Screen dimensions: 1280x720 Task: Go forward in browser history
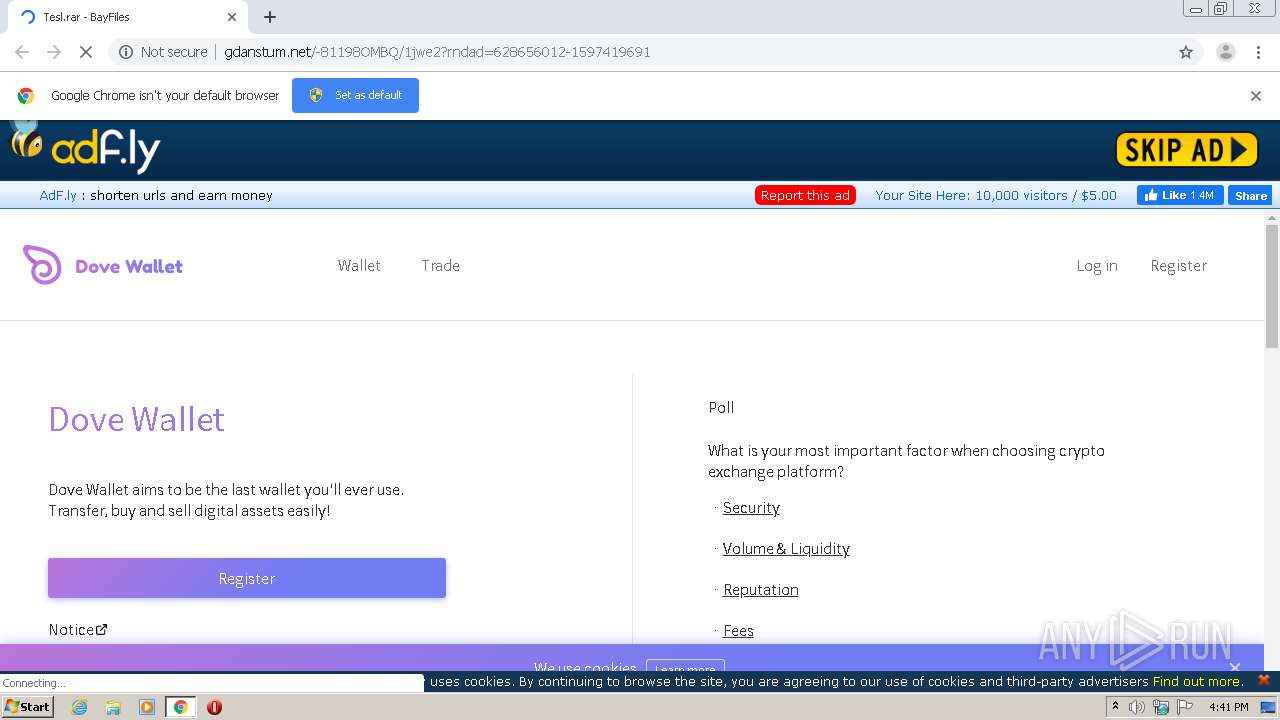[x=54, y=52]
